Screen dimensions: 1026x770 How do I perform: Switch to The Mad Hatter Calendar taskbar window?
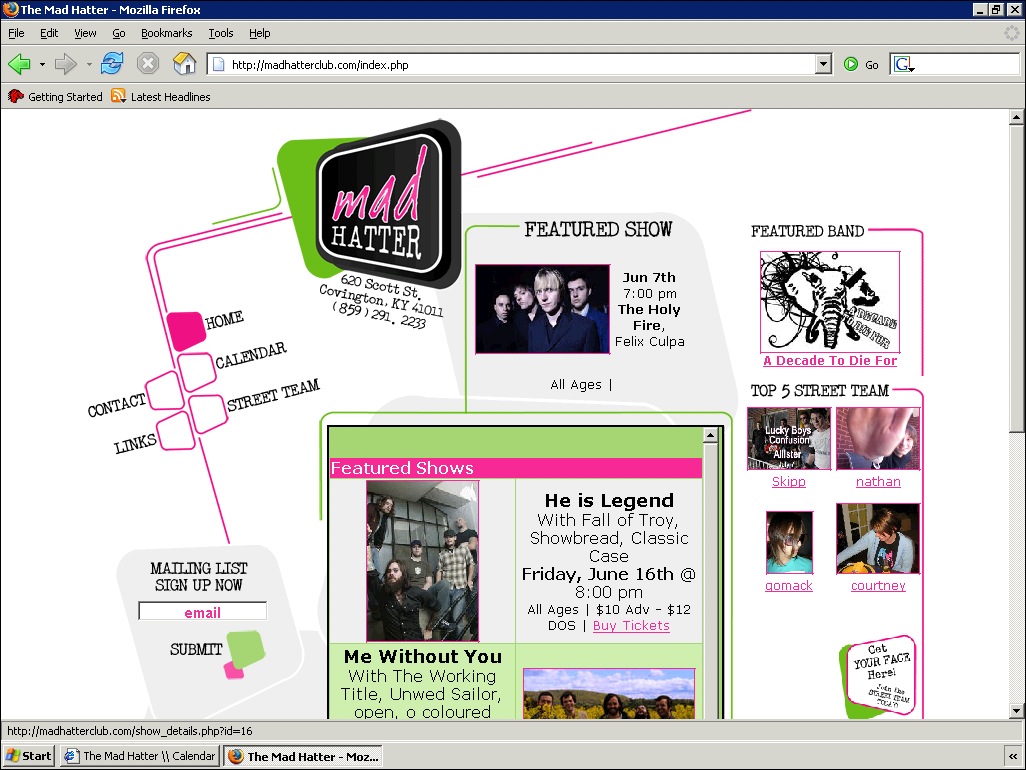pos(140,756)
